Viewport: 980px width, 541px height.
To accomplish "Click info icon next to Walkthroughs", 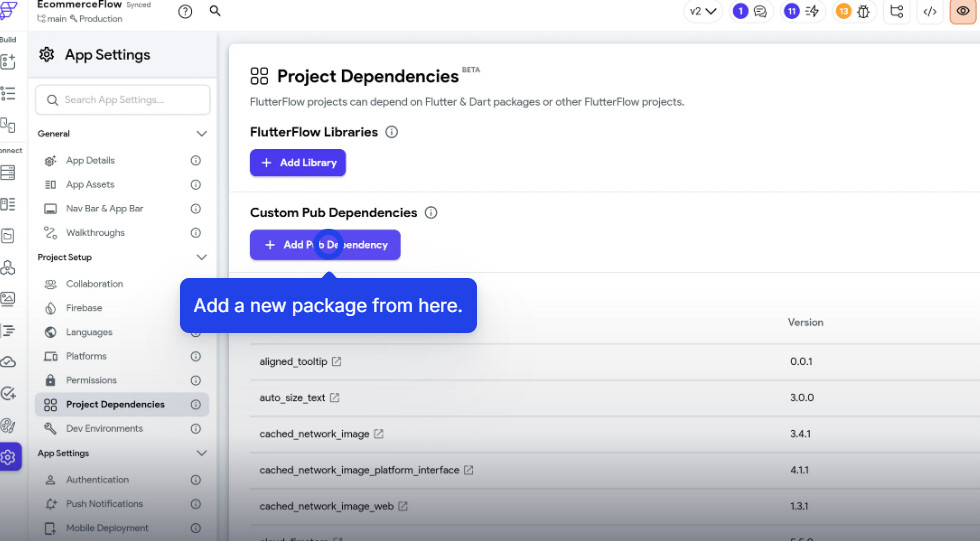I will tap(196, 232).
